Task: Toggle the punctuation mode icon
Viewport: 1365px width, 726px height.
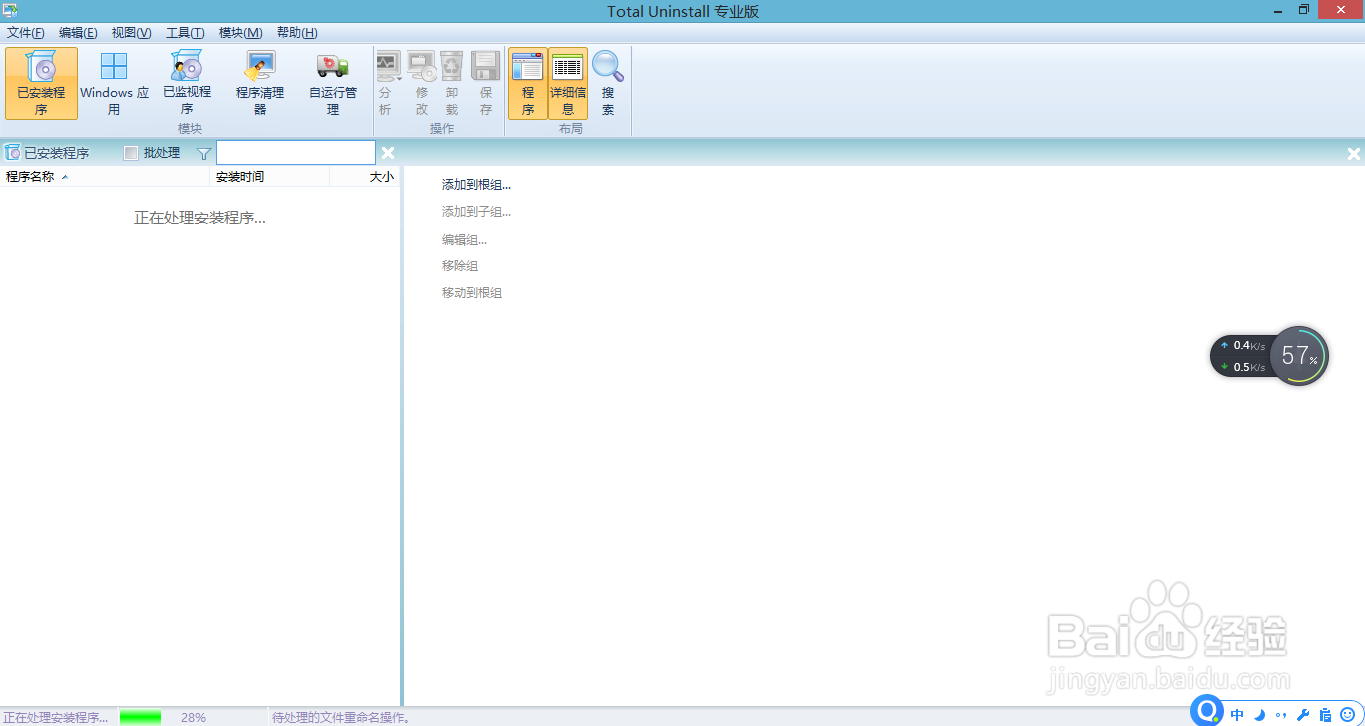Action: click(x=1281, y=715)
